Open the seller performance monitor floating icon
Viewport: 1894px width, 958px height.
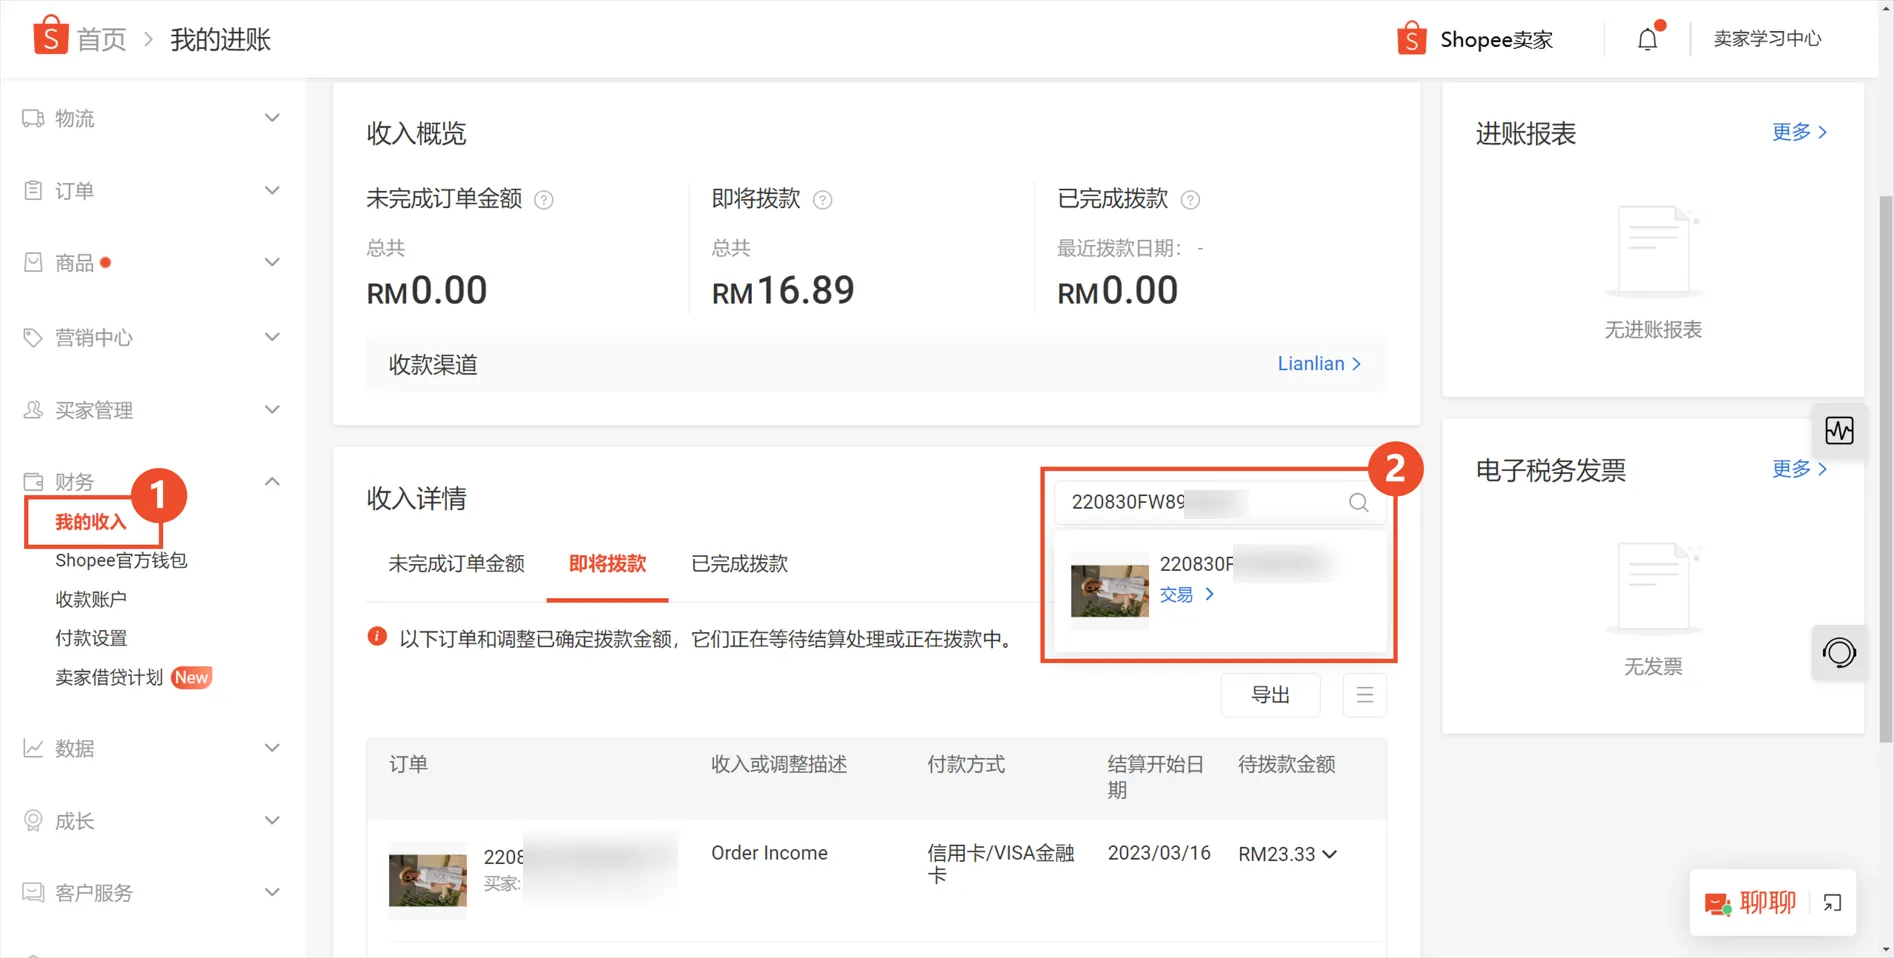[x=1838, y=430]
